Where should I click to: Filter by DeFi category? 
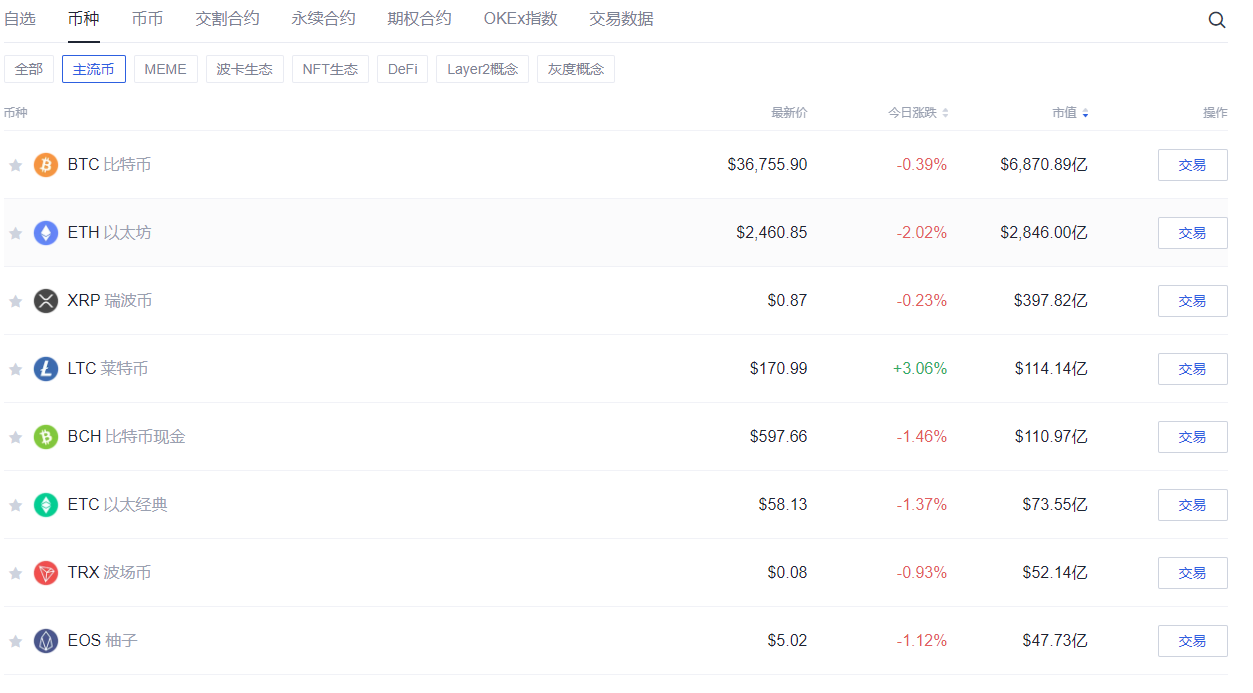[403, 69]
